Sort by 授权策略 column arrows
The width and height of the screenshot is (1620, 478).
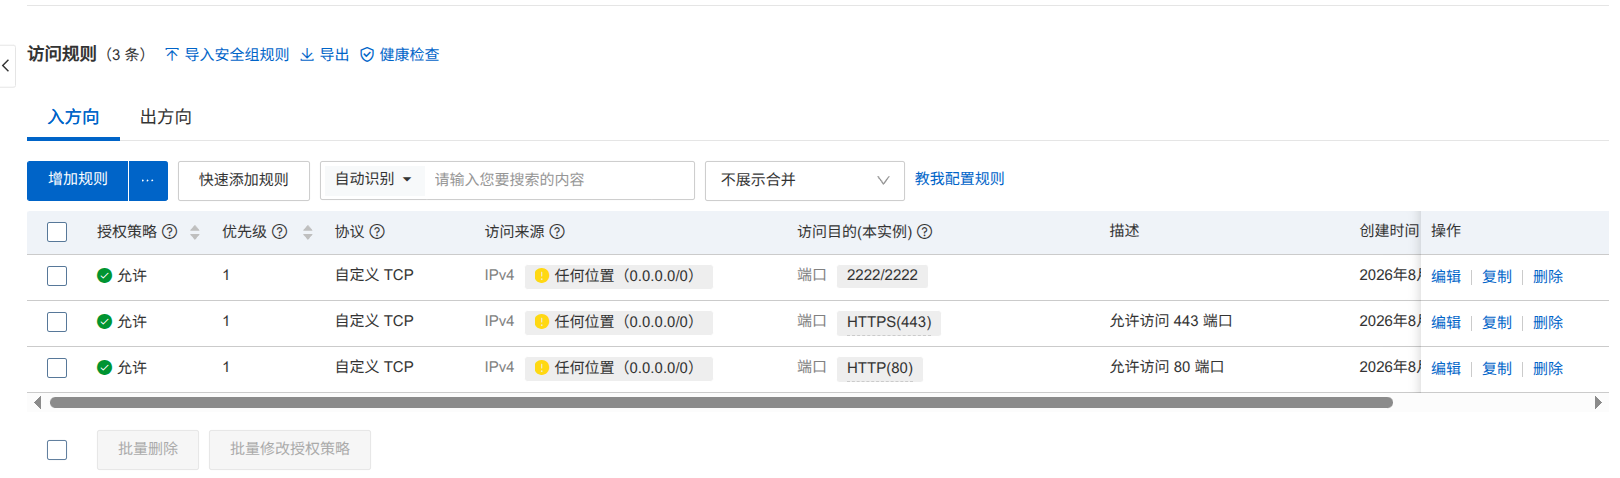[x=195, y=232]
